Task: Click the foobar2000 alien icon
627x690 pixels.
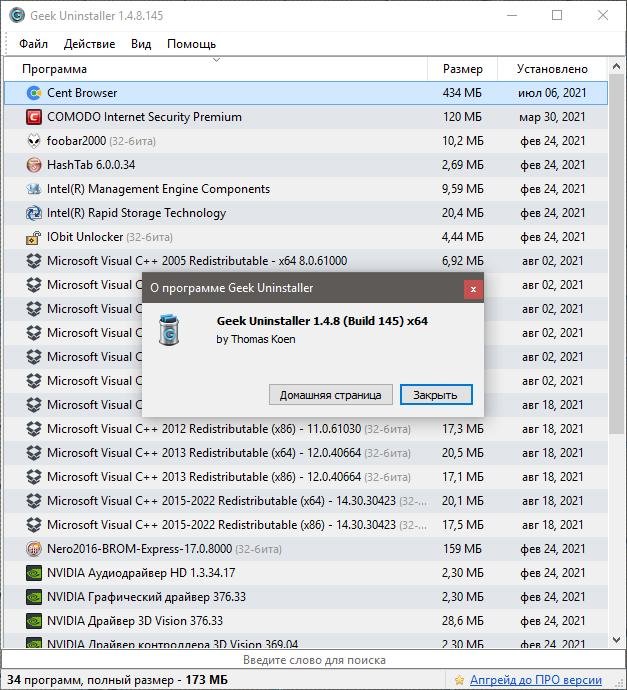Action: pos(33,141)
